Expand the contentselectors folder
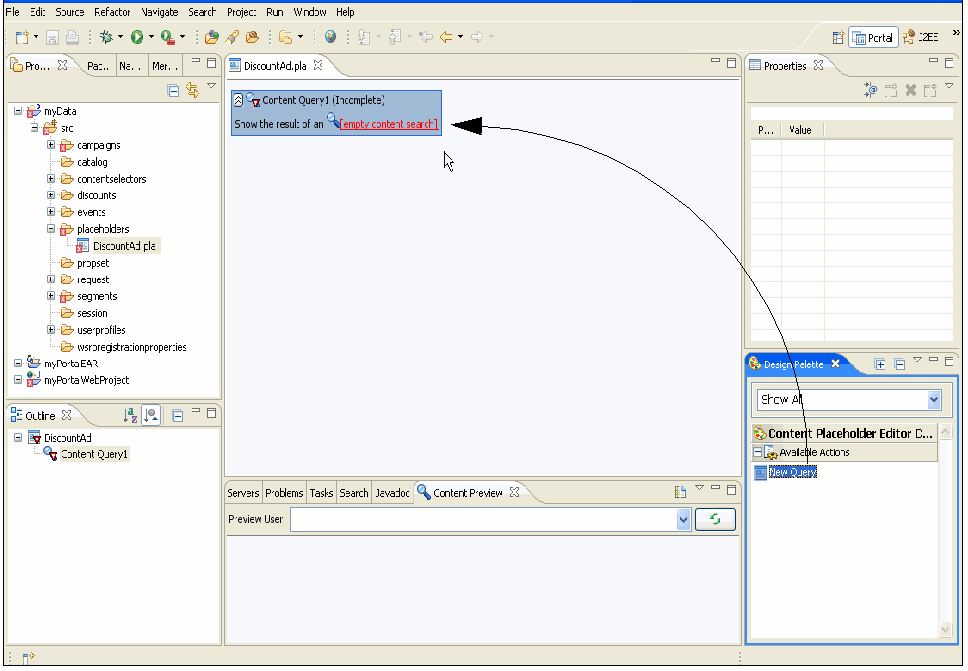Screen dimensions: 968x671 point(51,178)
